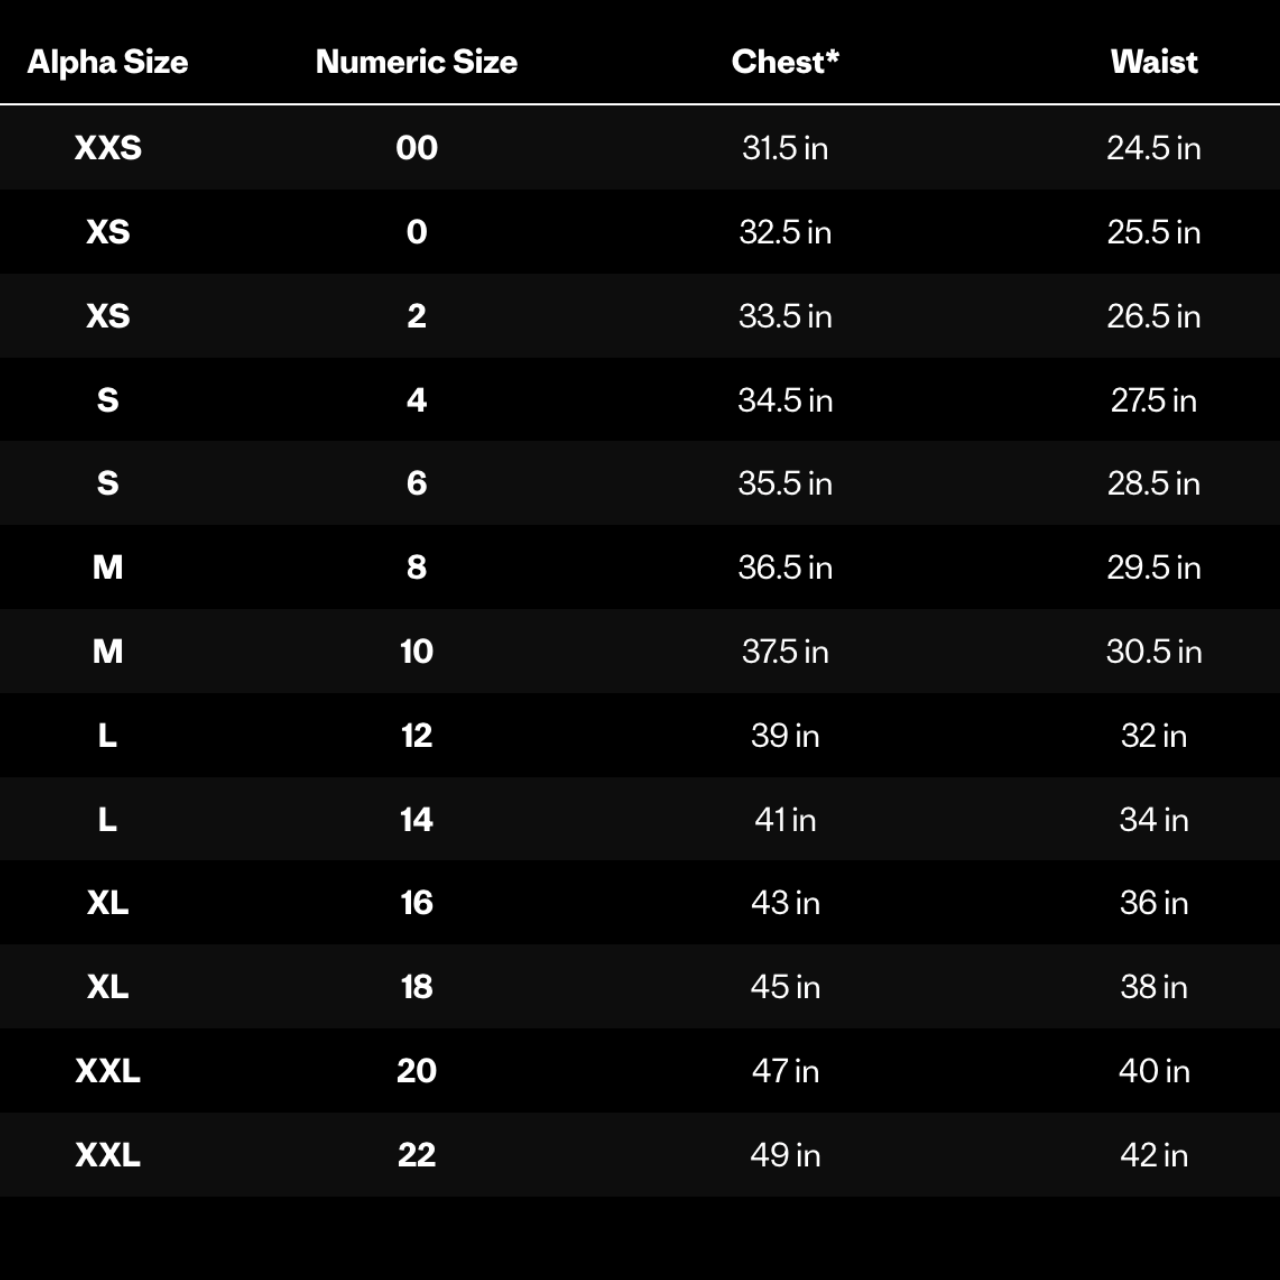Viewport: 1280px width, 1280px height.
Task: Select numeric size 22 cell
Action: coord(417,1154)
